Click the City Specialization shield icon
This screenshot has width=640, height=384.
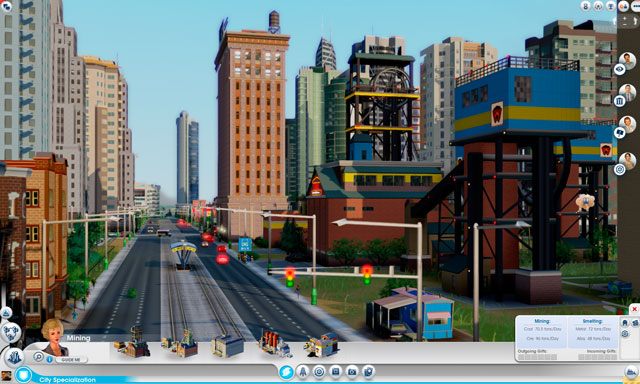pyautogui.click(x=23, y=375)
